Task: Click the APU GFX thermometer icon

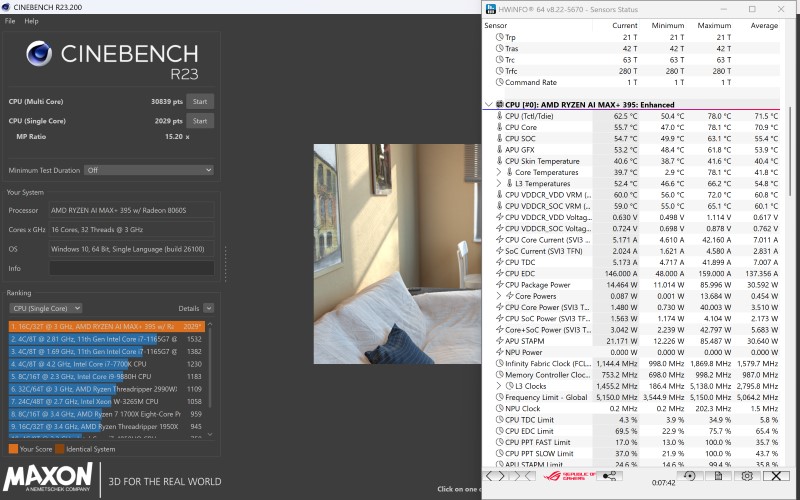Action: click(499, 149)
